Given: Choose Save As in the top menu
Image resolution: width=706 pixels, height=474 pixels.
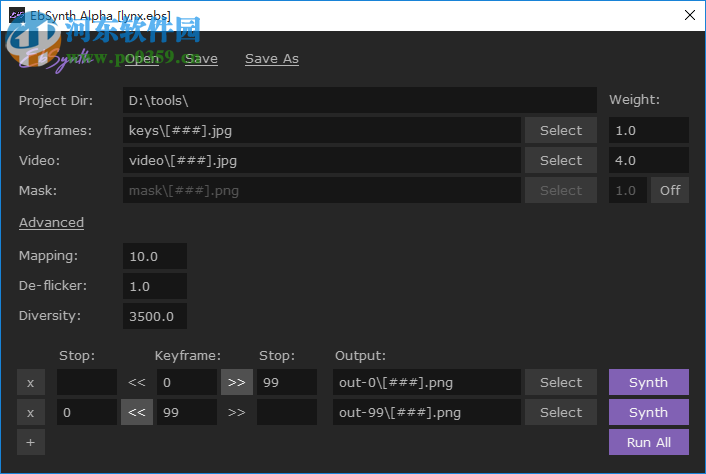Looking at the screenshot, I should pyautogui.click(x=272, y=59).
